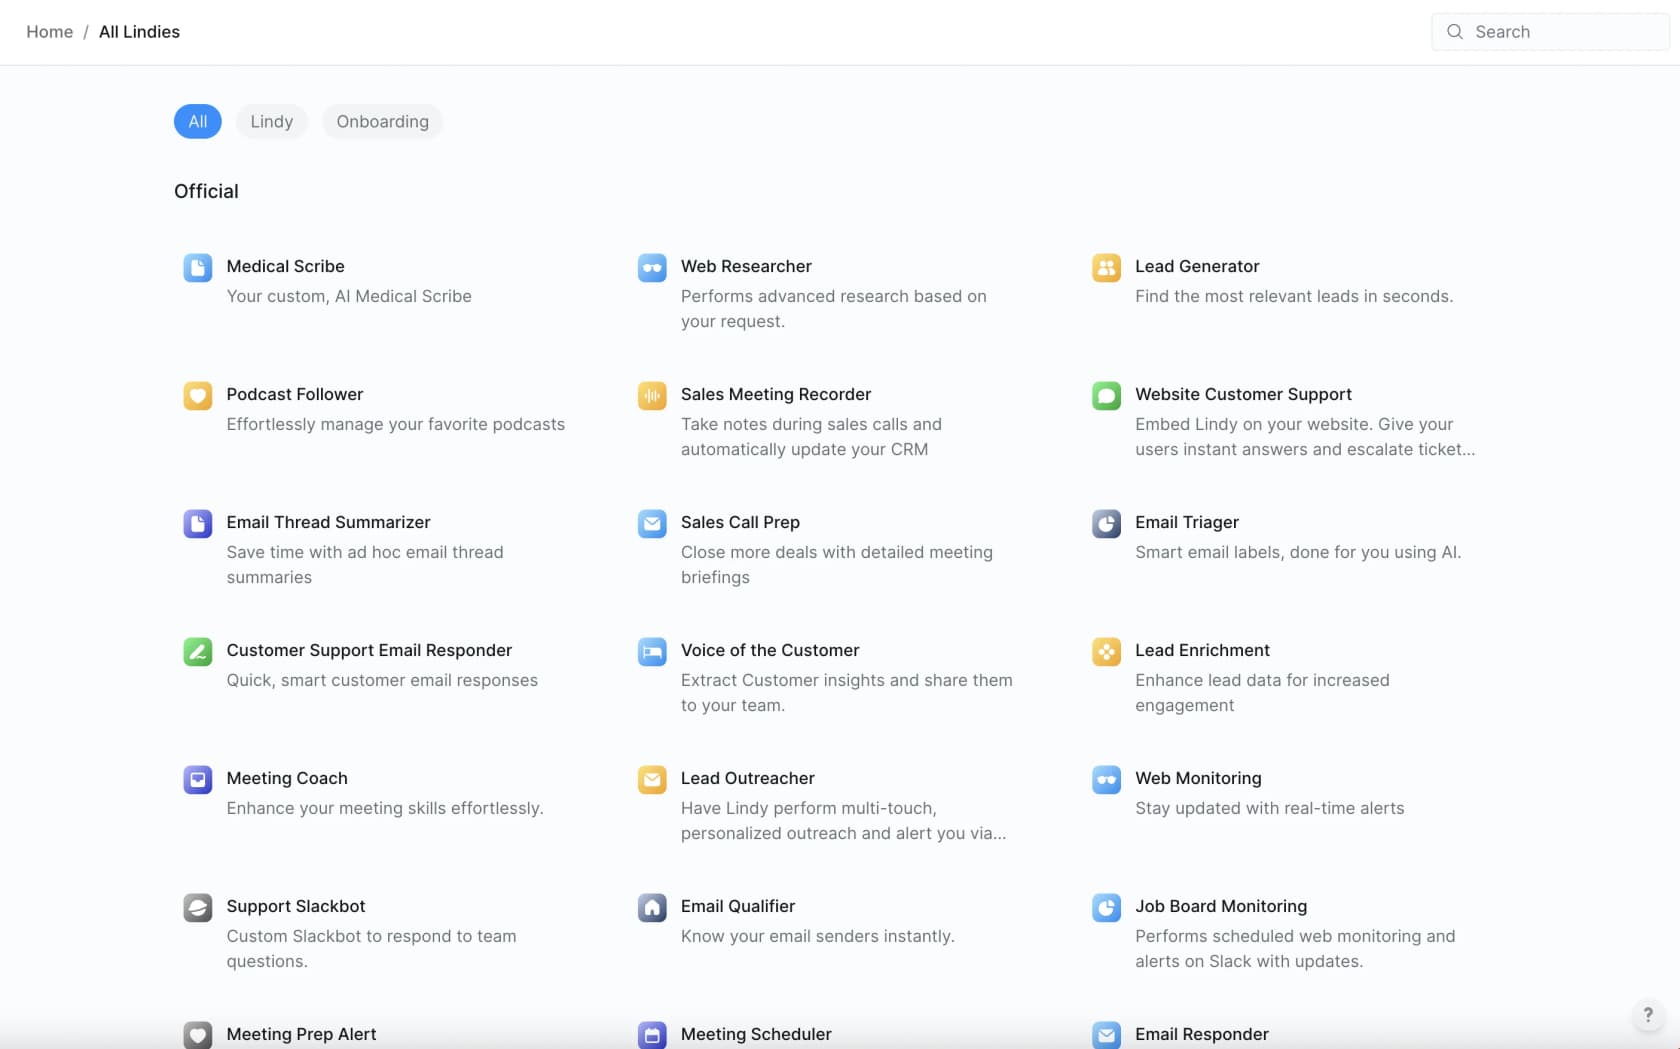Go to Home in the breadcrumb

50,32
